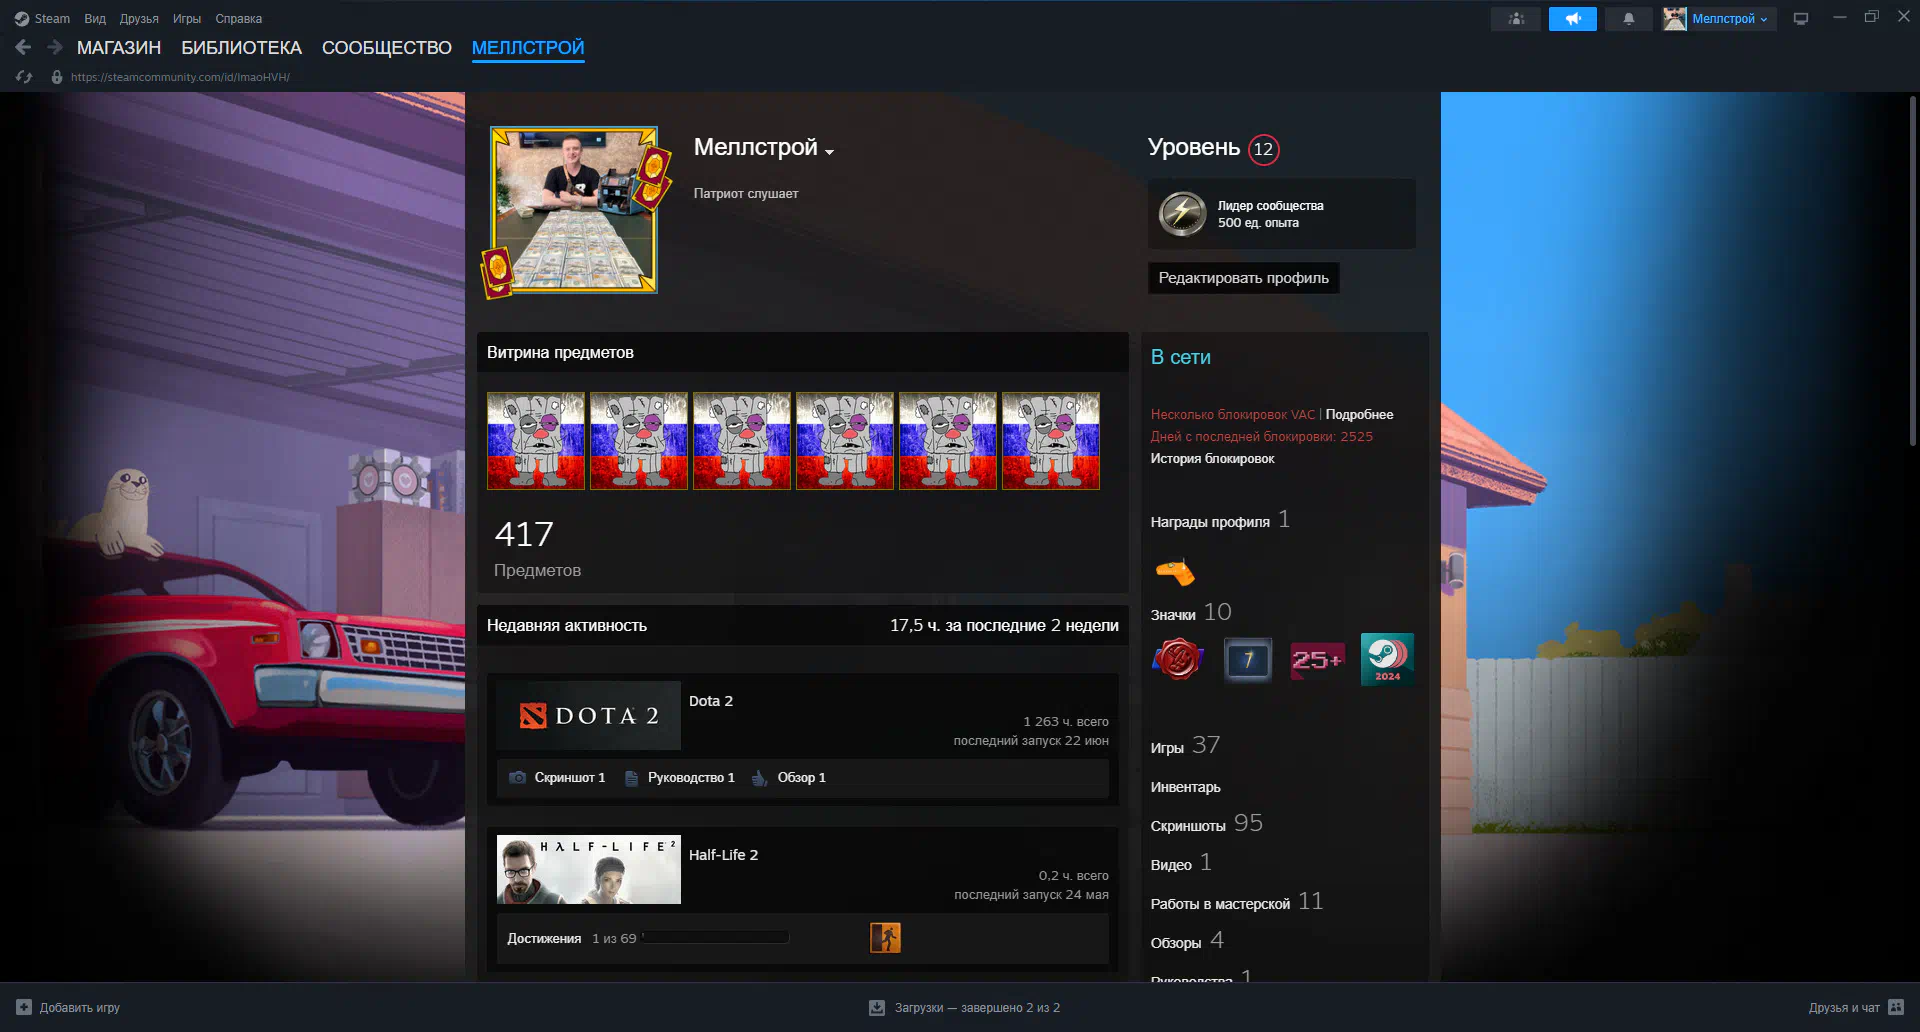1920x1032 pixels.
Task: Open the years of service 7 badge
Action: pyautogui.click(x=1248, y=659)
